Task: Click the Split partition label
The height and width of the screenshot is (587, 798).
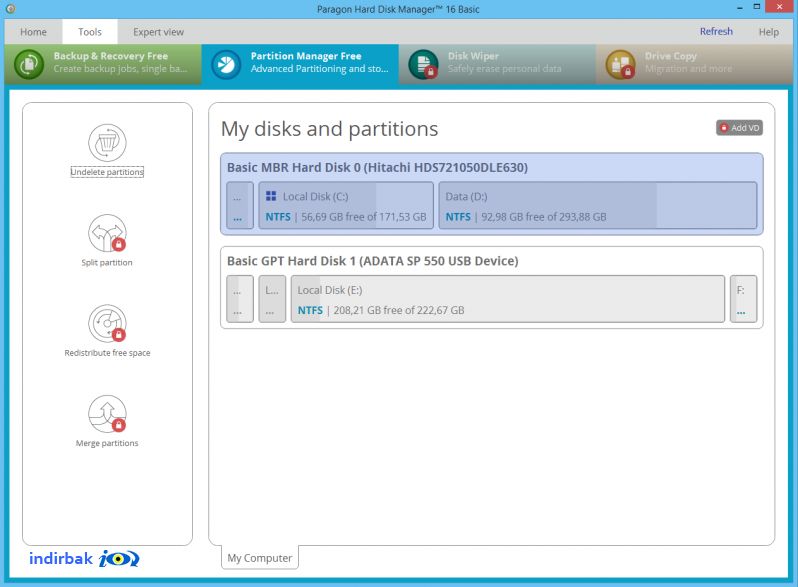Action: coord(107,263)
